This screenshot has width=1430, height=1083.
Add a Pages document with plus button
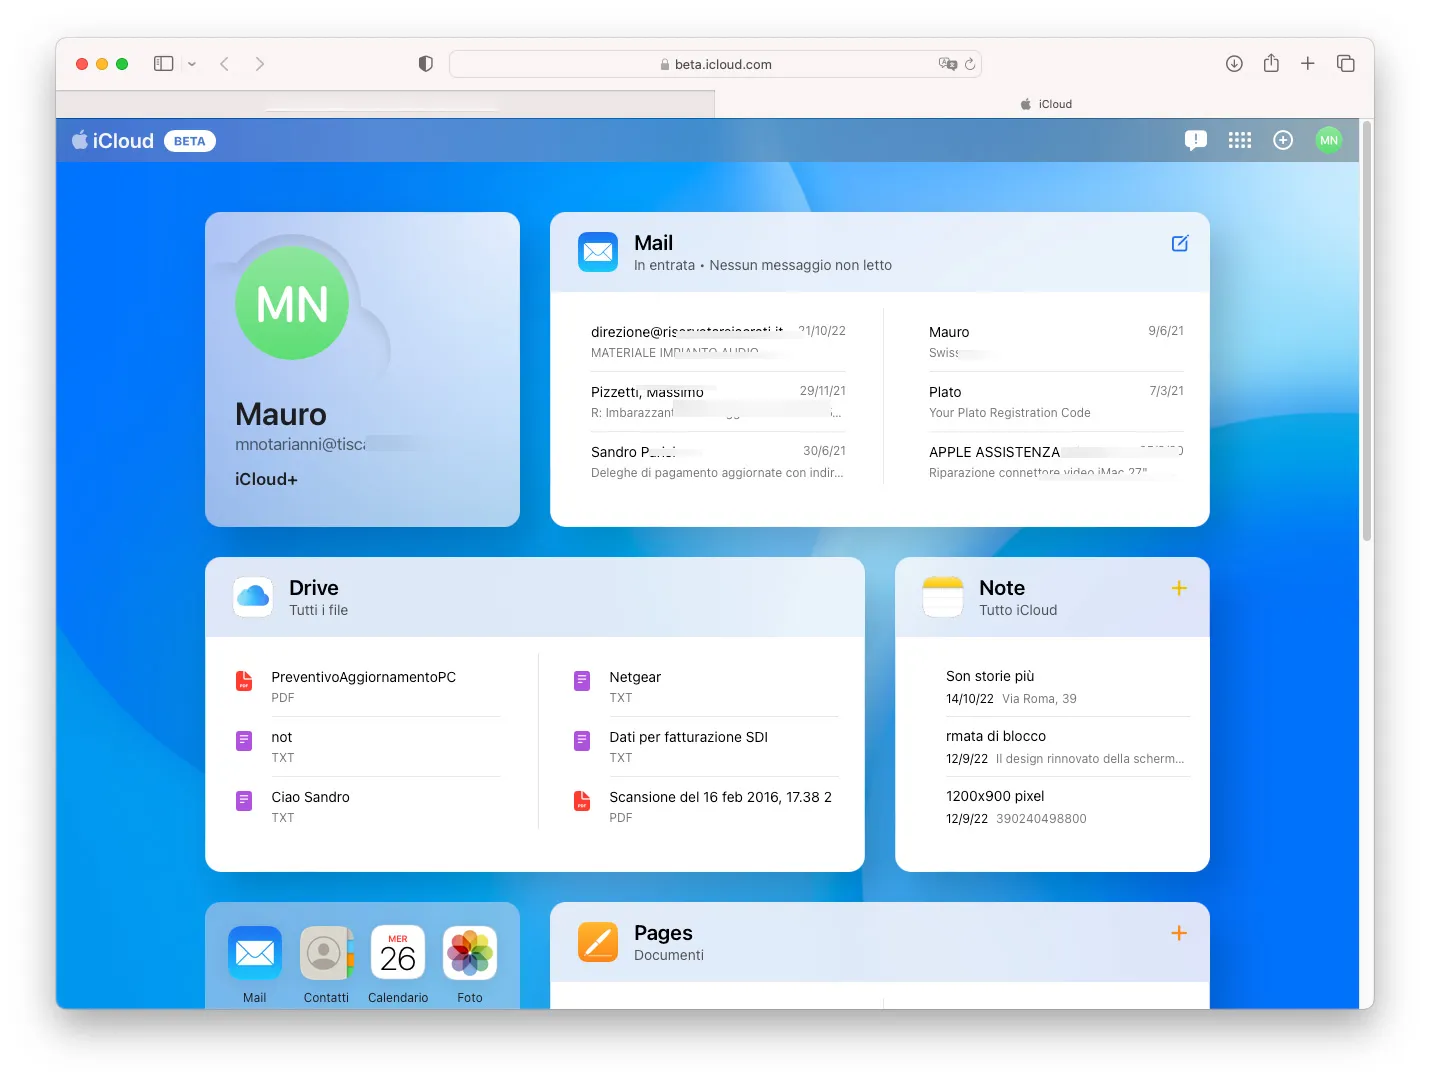pos(1179,932)
